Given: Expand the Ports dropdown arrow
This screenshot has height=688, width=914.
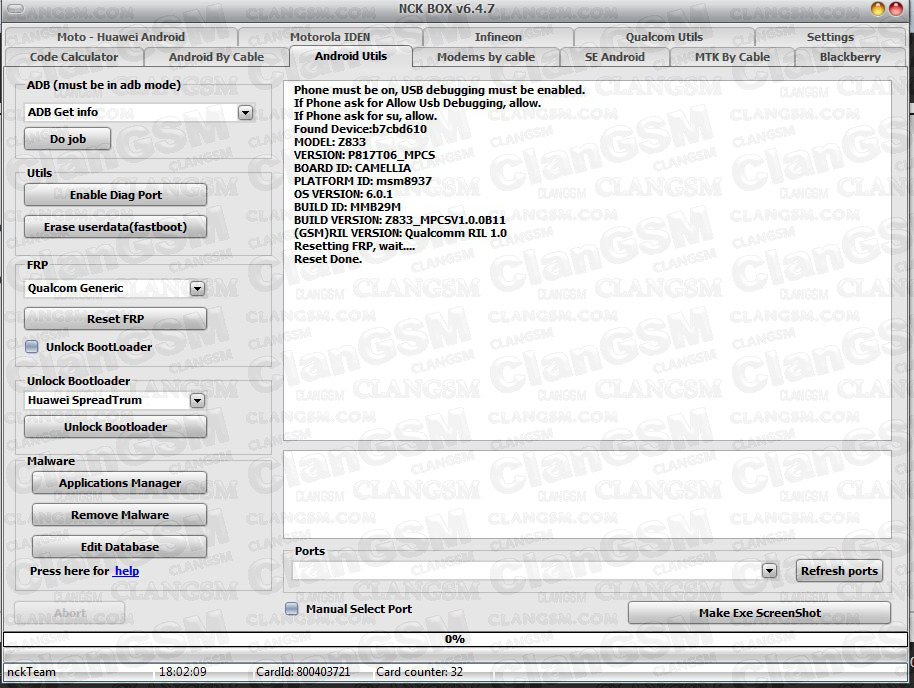Looking at the screenshot, I should coord(769,571).
